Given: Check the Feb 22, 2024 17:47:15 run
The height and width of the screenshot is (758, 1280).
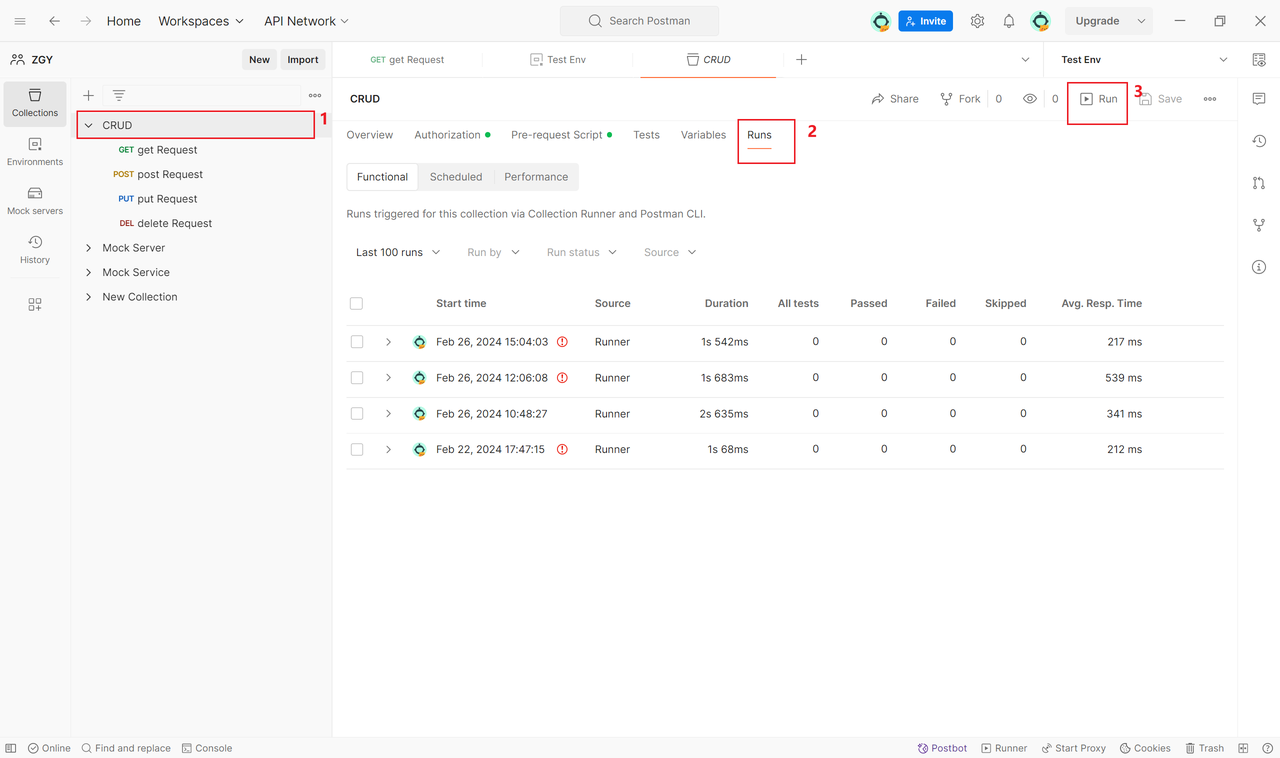Looking at the screenshot, I should pyautogui.click(x=356, y=450).
